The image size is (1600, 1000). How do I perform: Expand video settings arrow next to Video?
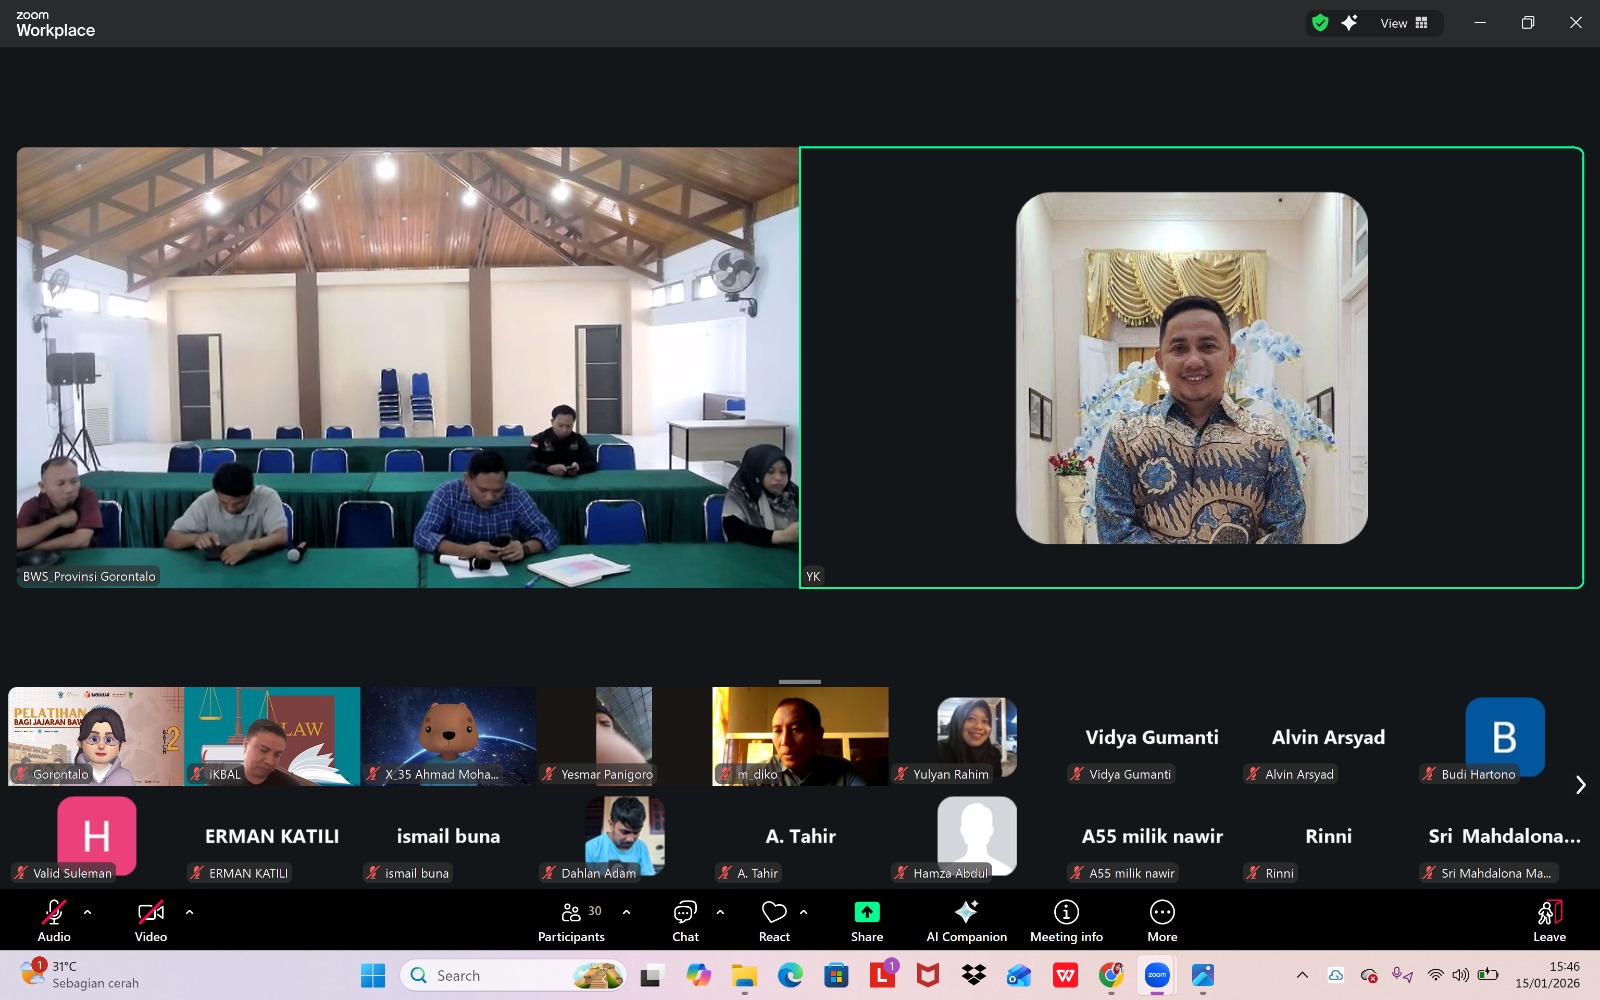point(189,912)
